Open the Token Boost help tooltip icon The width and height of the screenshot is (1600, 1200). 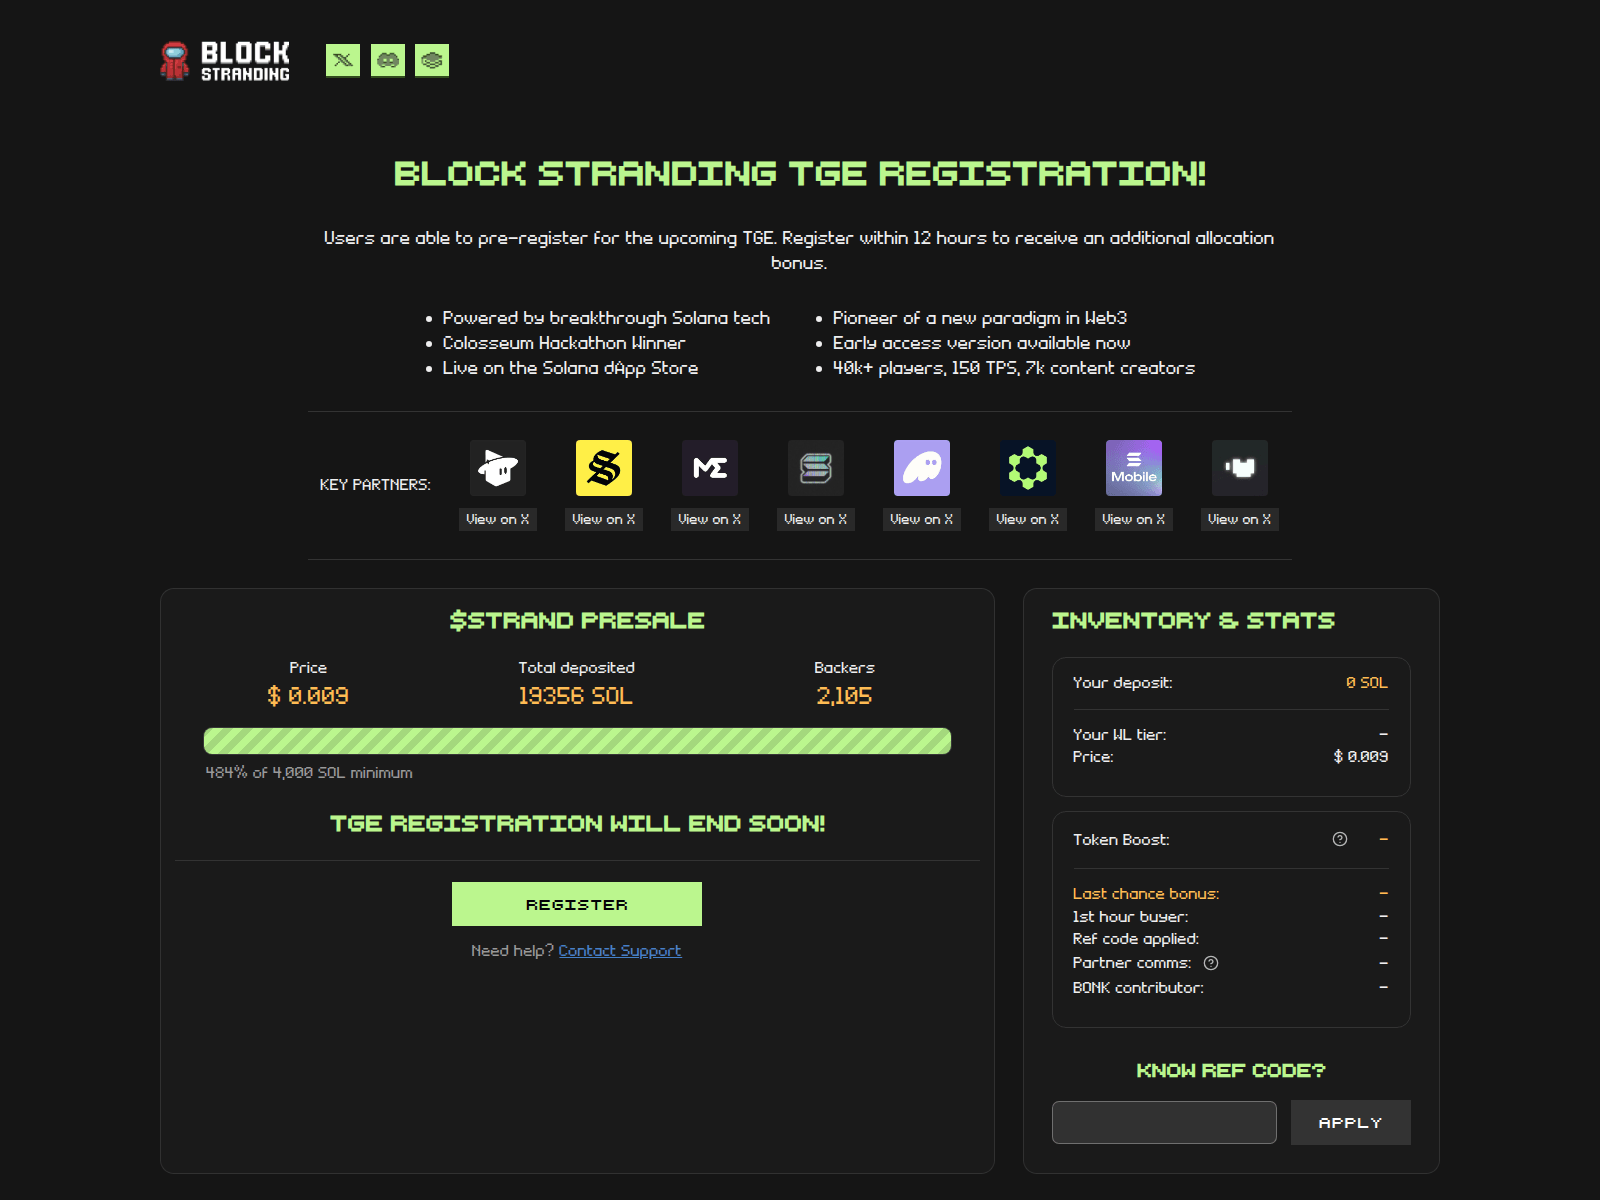[1341, 840]
